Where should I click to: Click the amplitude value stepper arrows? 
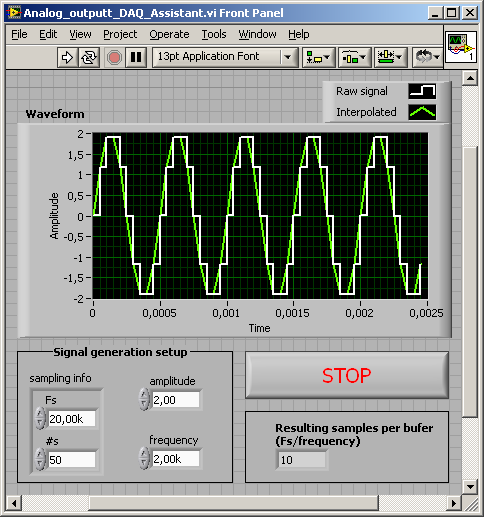(x=144, y=399)
